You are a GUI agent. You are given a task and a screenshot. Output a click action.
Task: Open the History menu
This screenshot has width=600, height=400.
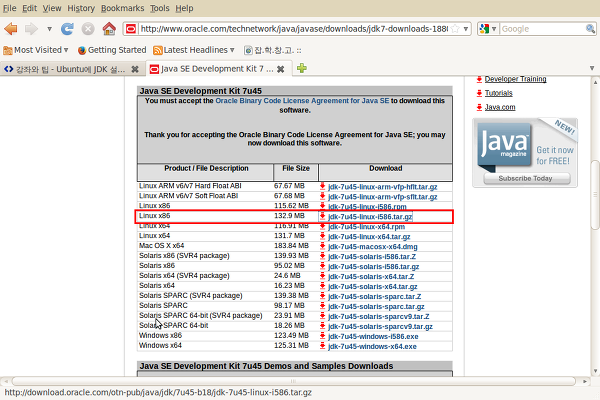coord(81,8)
